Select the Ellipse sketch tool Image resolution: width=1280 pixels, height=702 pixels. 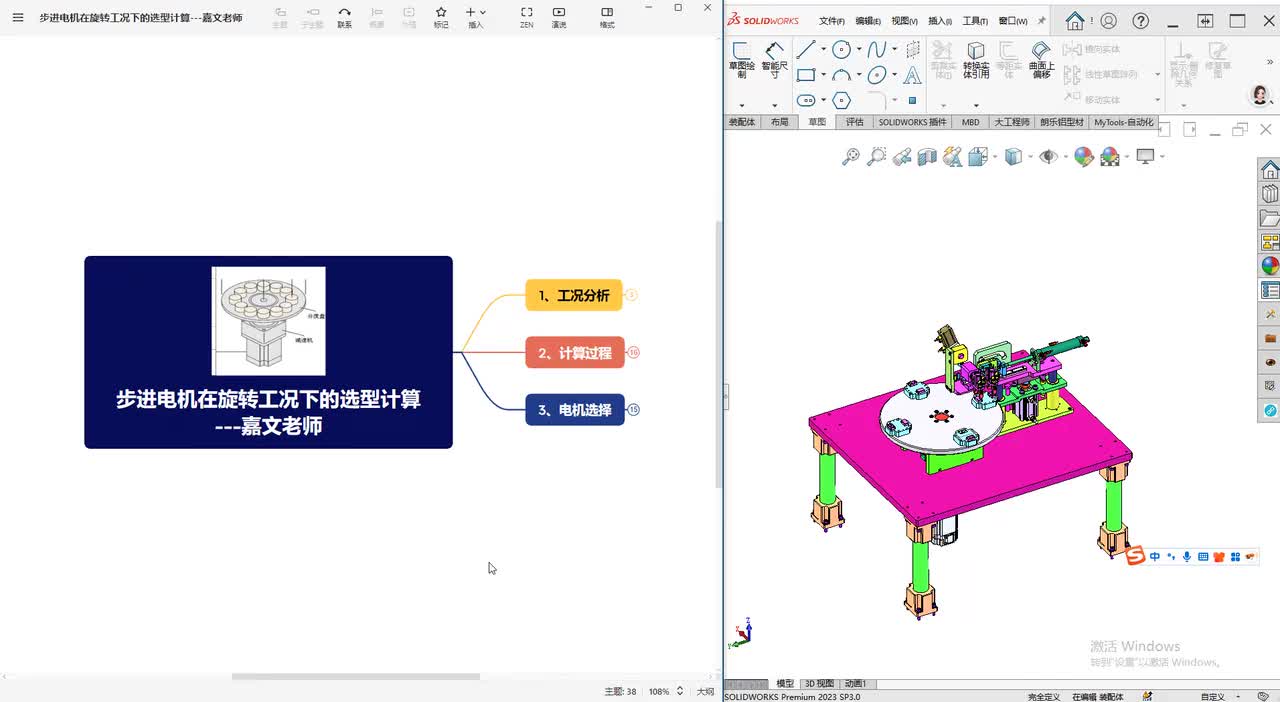876,75
